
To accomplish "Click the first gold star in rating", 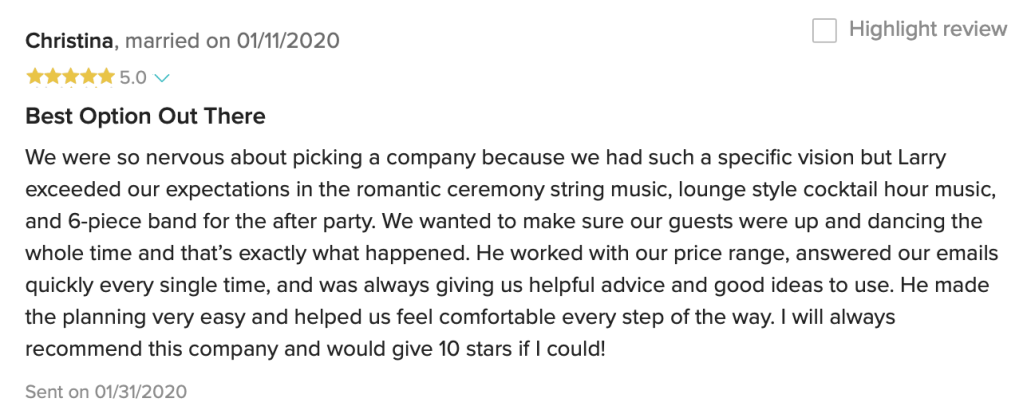I will click(x=34, y=76).
